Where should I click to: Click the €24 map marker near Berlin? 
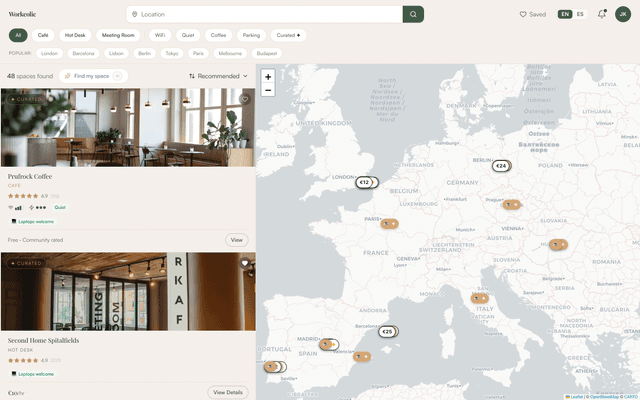pyautogui.click(x=501, y=166)
